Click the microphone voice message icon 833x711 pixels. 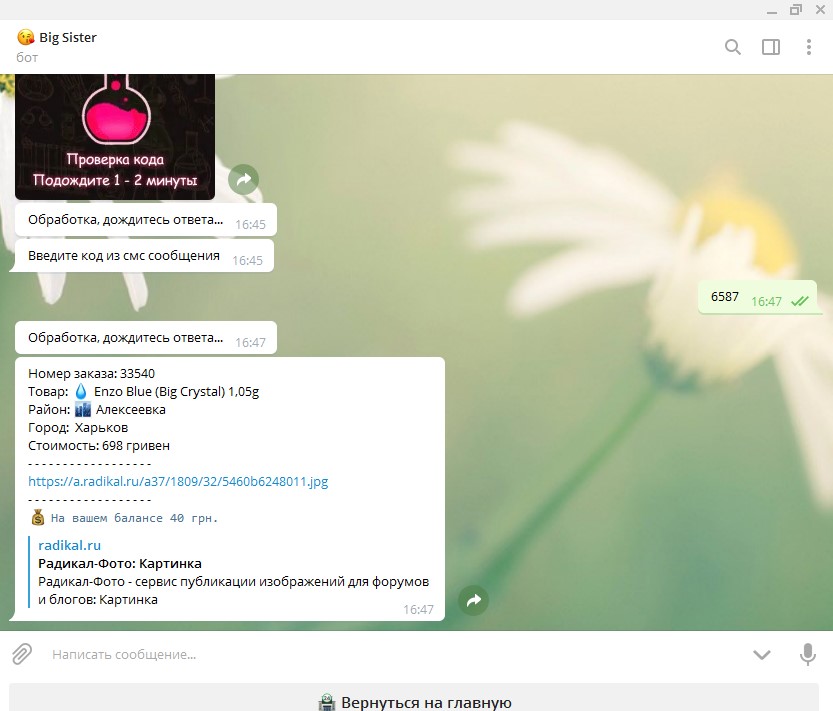point(808,654)
